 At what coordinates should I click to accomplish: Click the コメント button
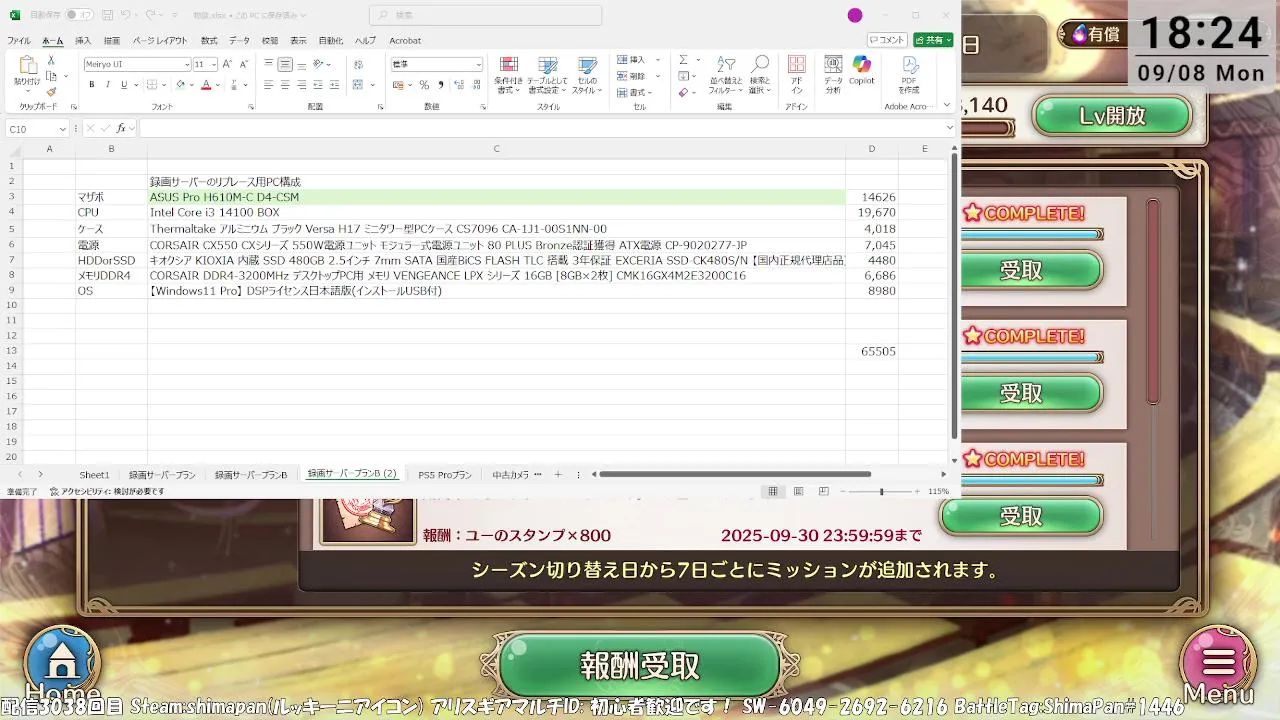pyautogui.click(x=887, y=40)
